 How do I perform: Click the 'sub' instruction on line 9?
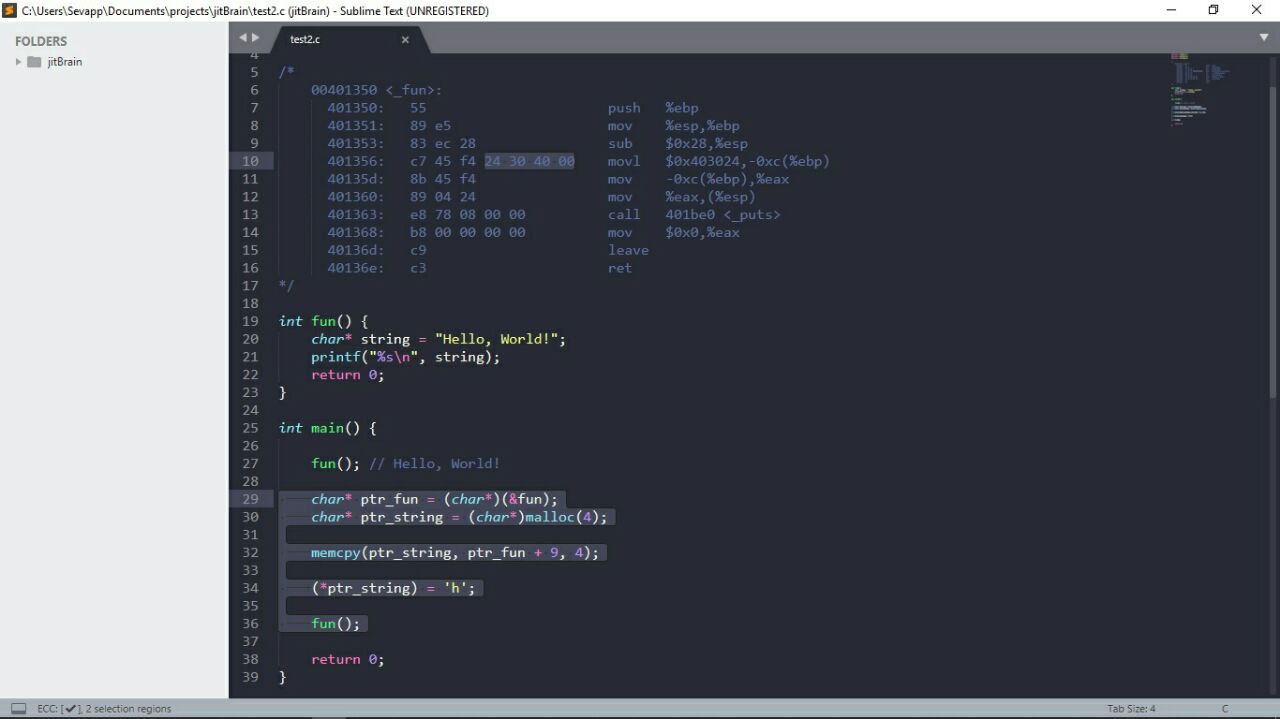pyautogui.click(x=620, y=143)
